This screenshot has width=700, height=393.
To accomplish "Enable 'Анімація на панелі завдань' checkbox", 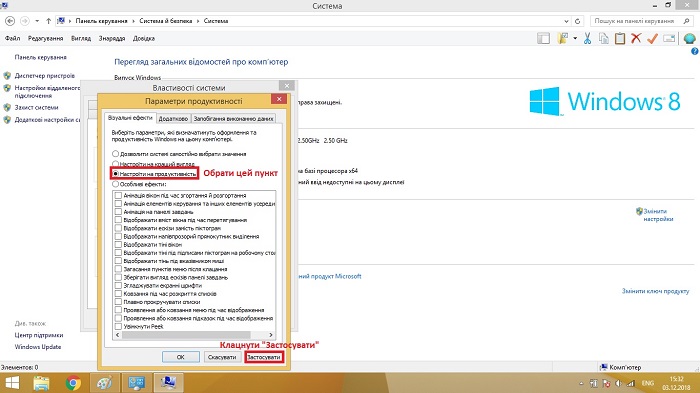I will [118, 212].
